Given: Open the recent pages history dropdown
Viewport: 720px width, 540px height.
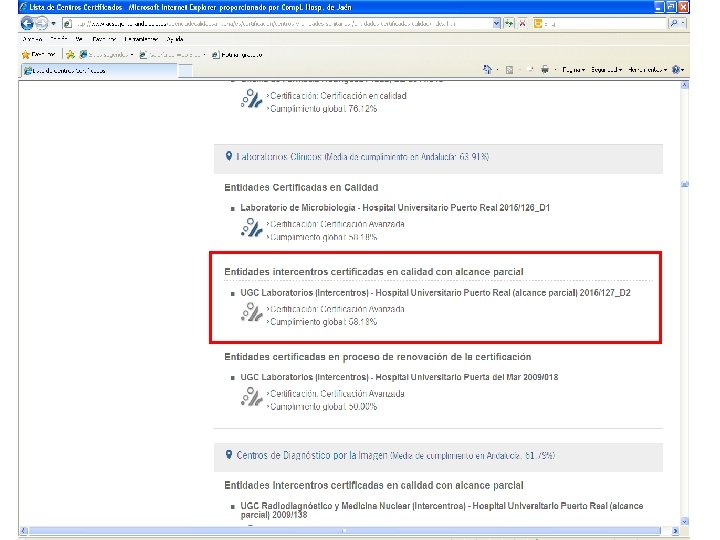Looking at the screenshot, I should [53, 23].
